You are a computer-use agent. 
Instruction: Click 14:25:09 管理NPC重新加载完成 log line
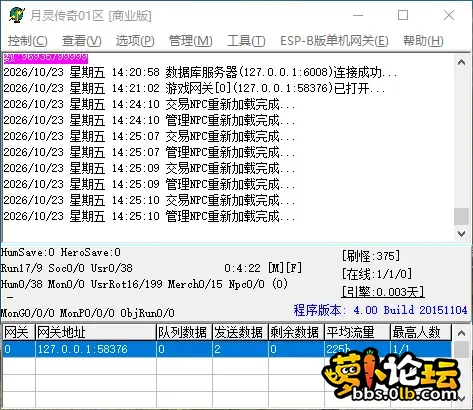click(149, 184)
